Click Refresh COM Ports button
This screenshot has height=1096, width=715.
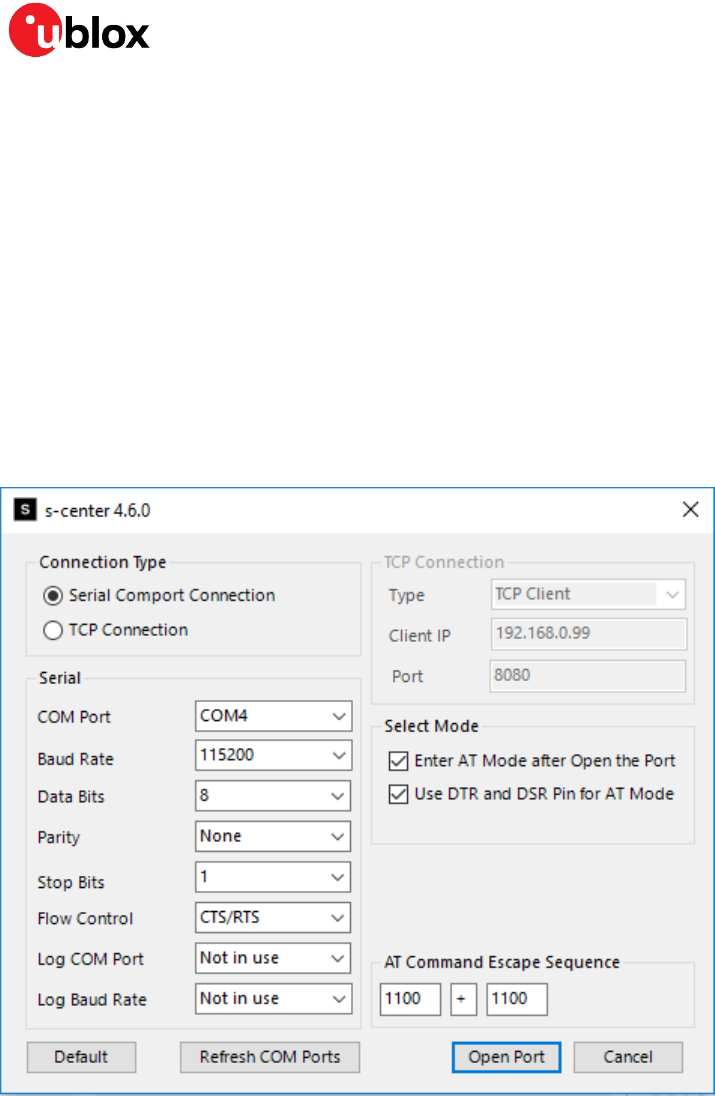point(270,1057)
